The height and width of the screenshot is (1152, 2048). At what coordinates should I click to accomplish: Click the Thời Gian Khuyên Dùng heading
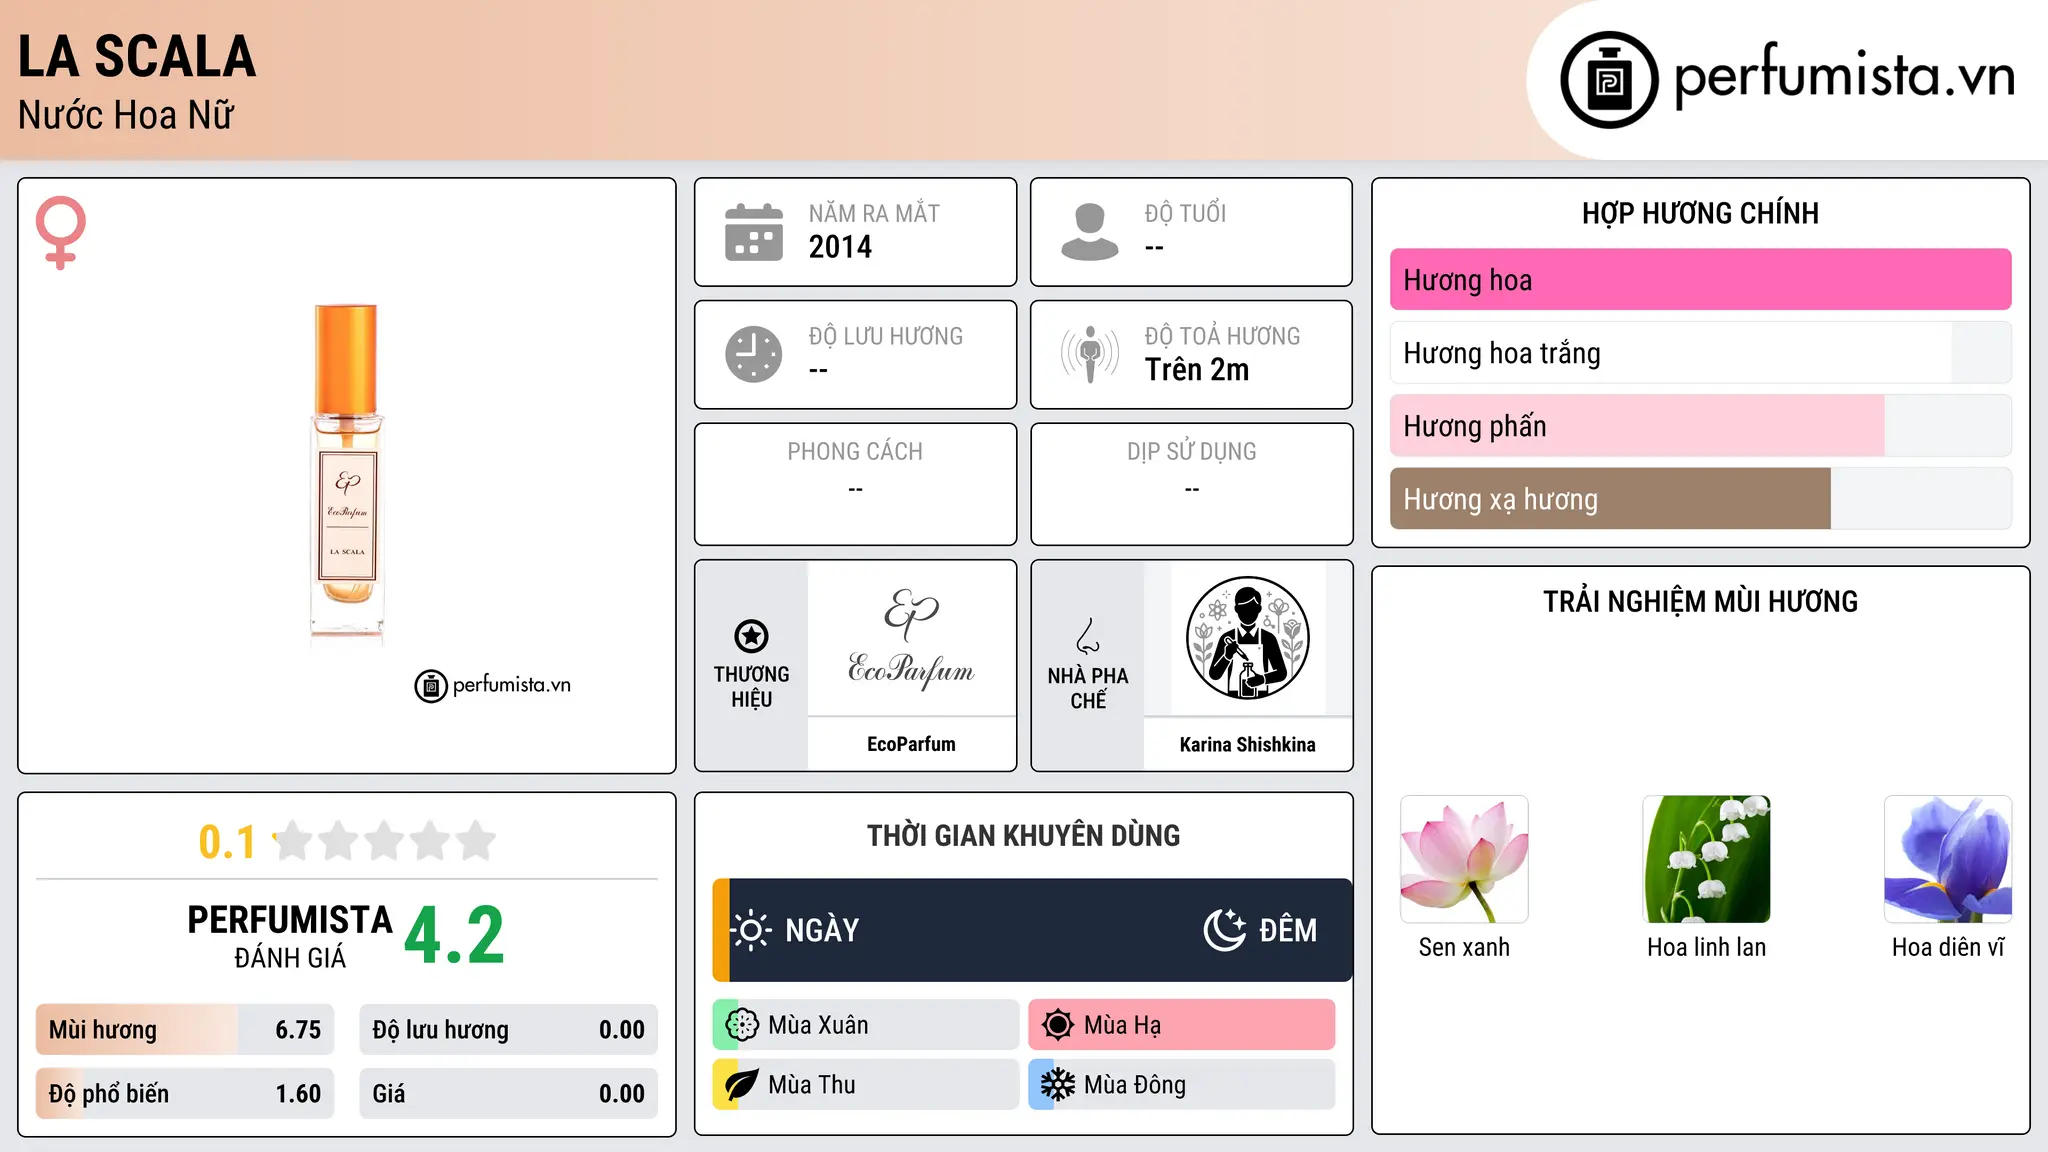pos(1023,836)
